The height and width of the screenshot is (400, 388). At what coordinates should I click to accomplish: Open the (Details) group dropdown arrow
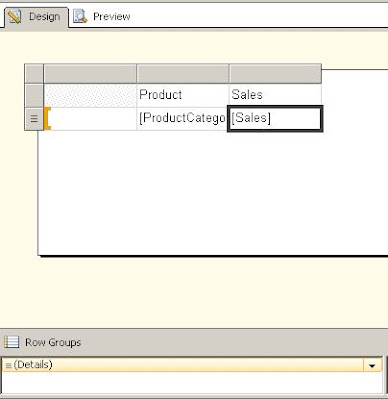tap(372, 365)
